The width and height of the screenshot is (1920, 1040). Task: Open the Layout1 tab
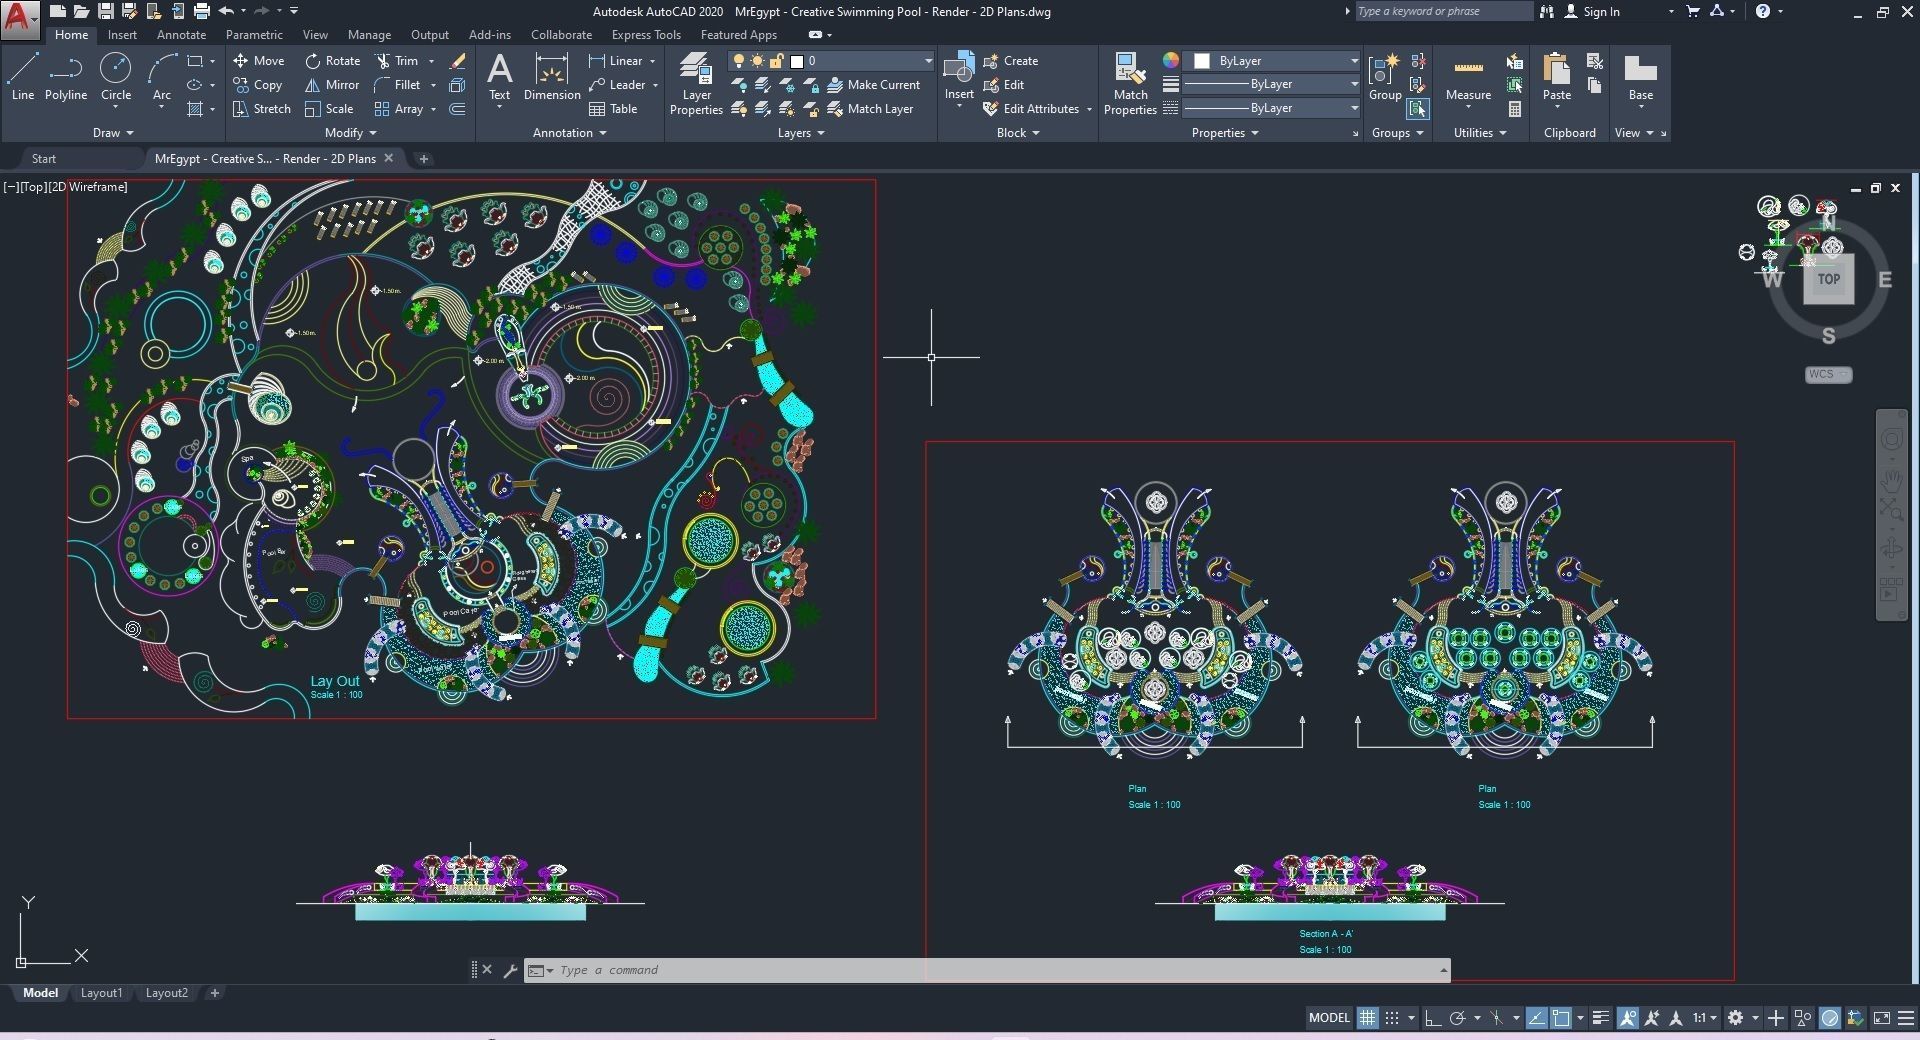click(101, 993)
